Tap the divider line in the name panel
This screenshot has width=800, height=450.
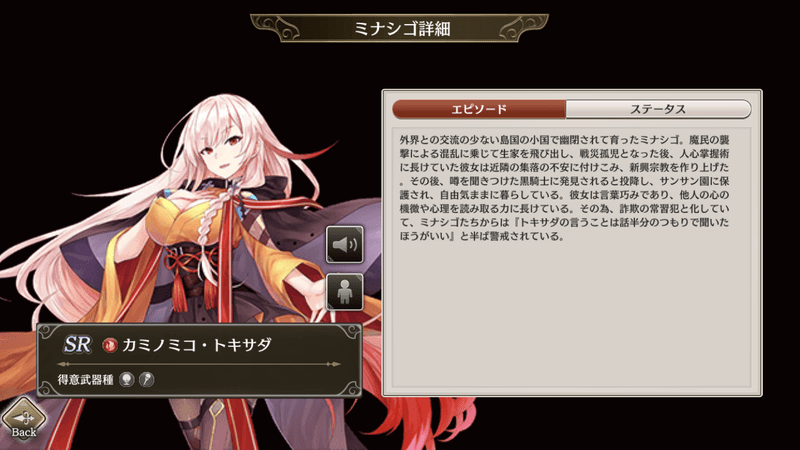(199, 364)
